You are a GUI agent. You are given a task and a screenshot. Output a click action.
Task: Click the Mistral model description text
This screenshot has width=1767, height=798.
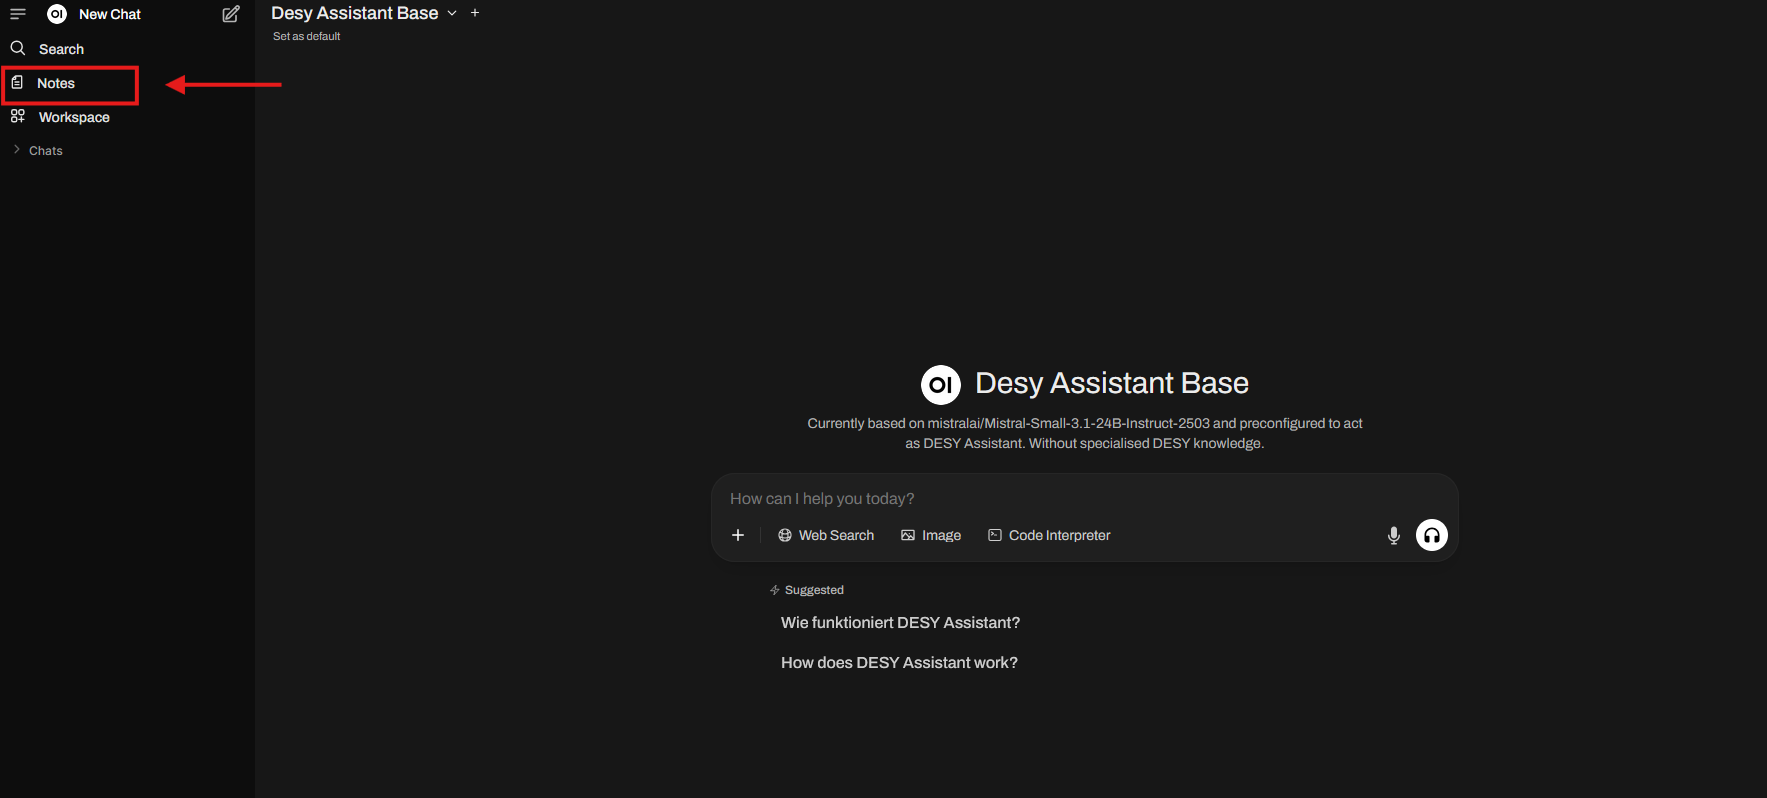(1085, 433)
